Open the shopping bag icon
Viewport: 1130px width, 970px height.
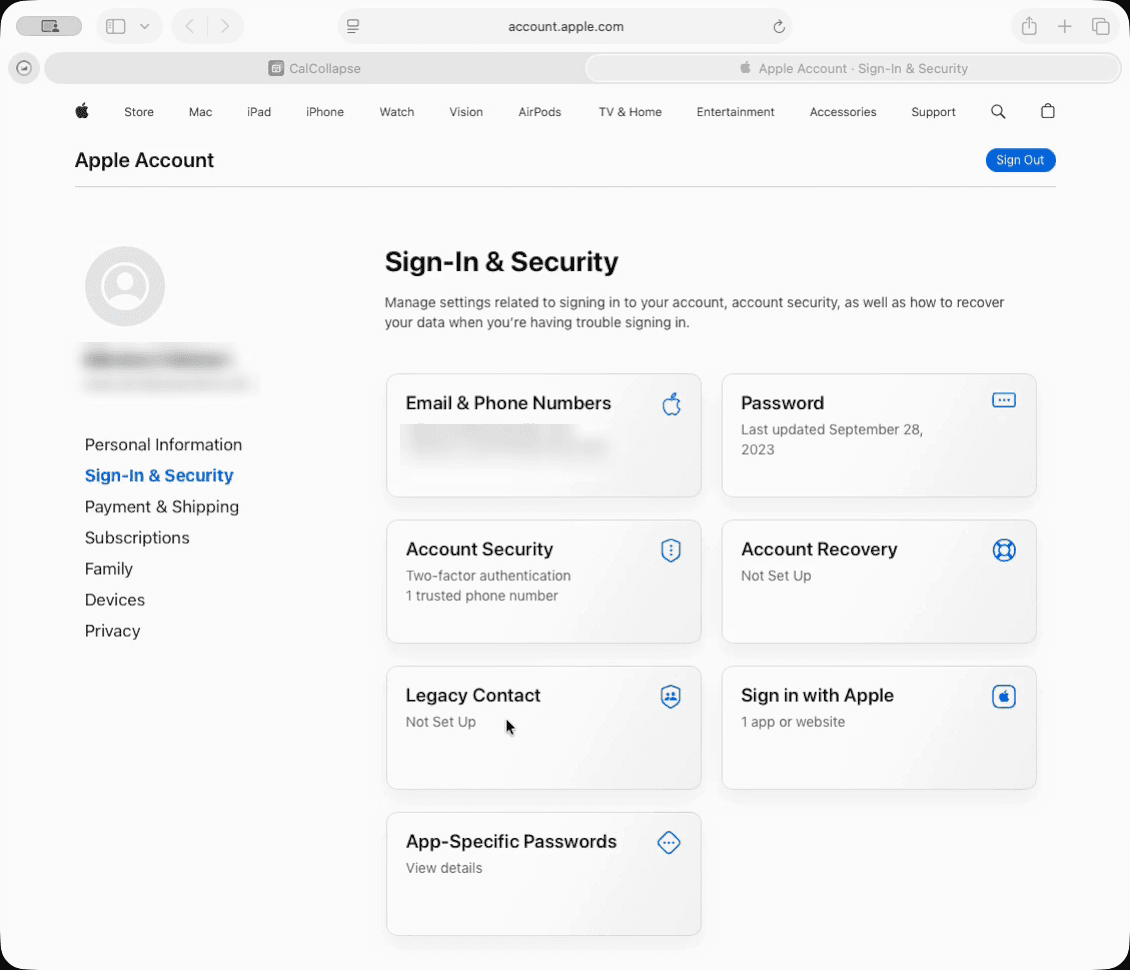tap(1048, 111)
